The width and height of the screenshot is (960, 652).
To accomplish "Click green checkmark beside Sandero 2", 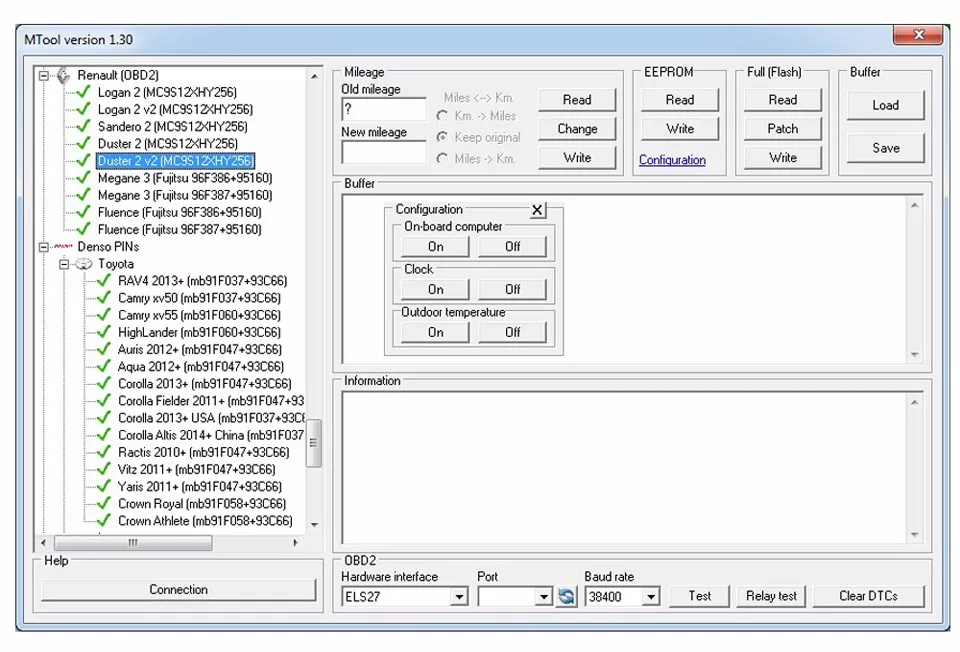I will [83, 126].
